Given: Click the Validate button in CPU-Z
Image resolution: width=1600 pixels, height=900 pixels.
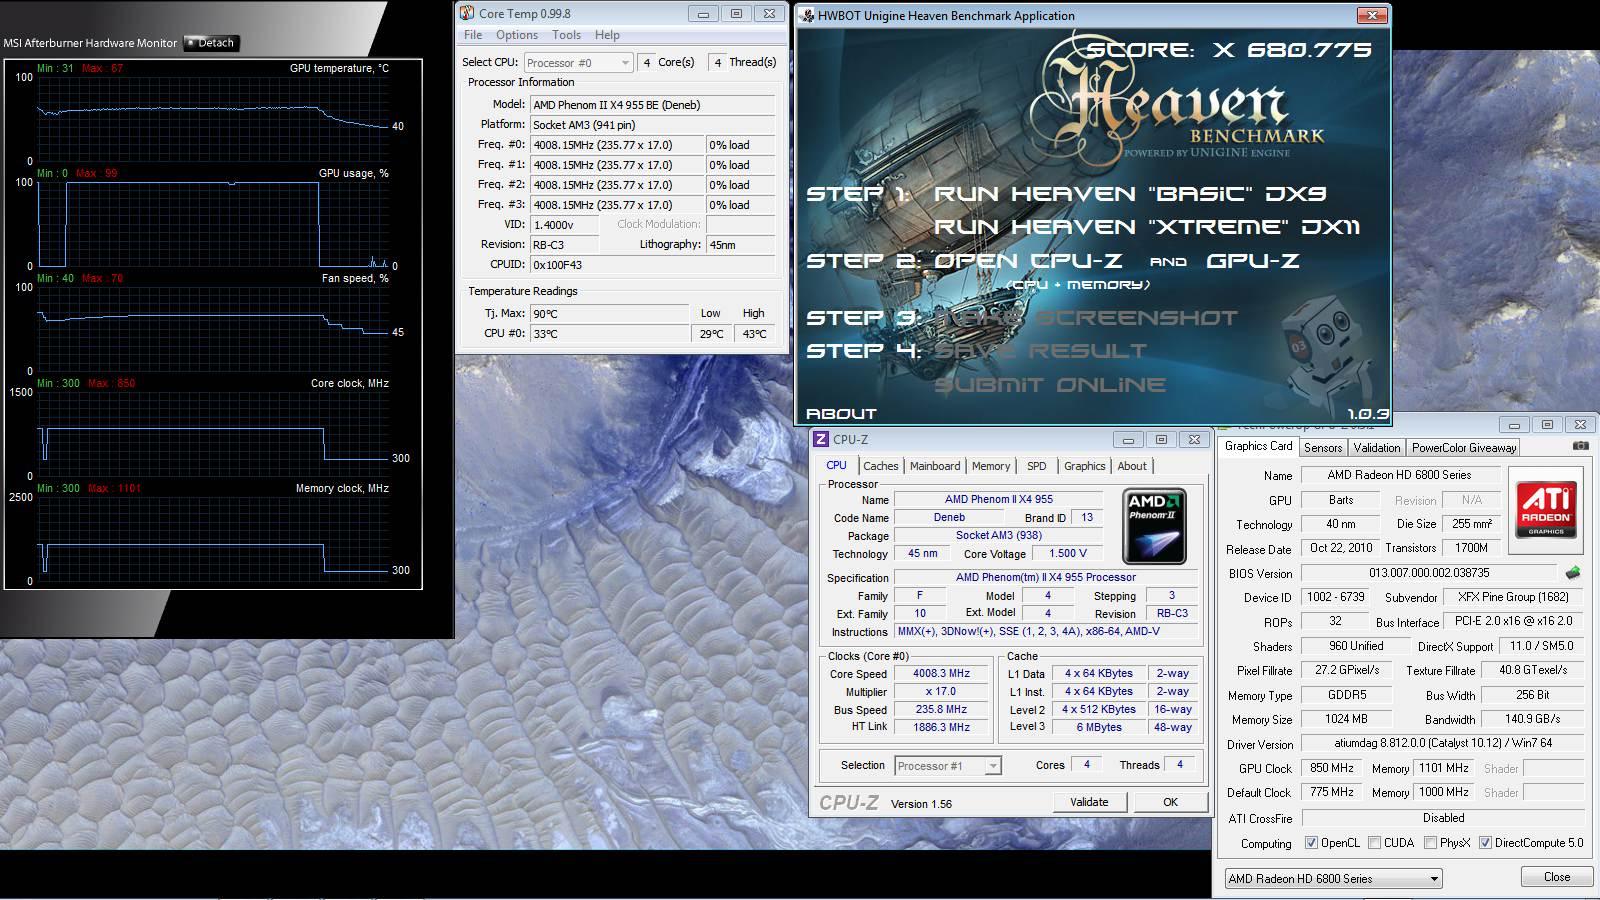Looking at the screenshot, I should pyautogui.click(x=1089, y=802).
